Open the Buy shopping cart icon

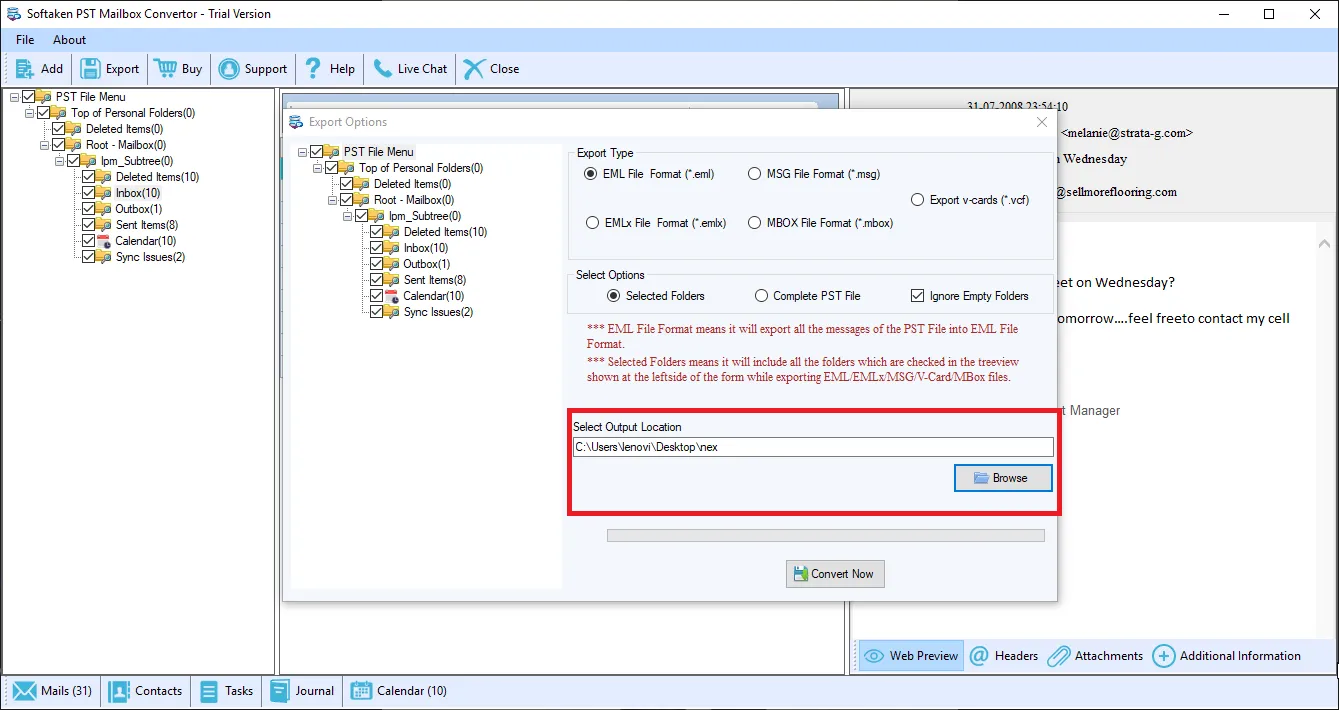click(165, 69)
